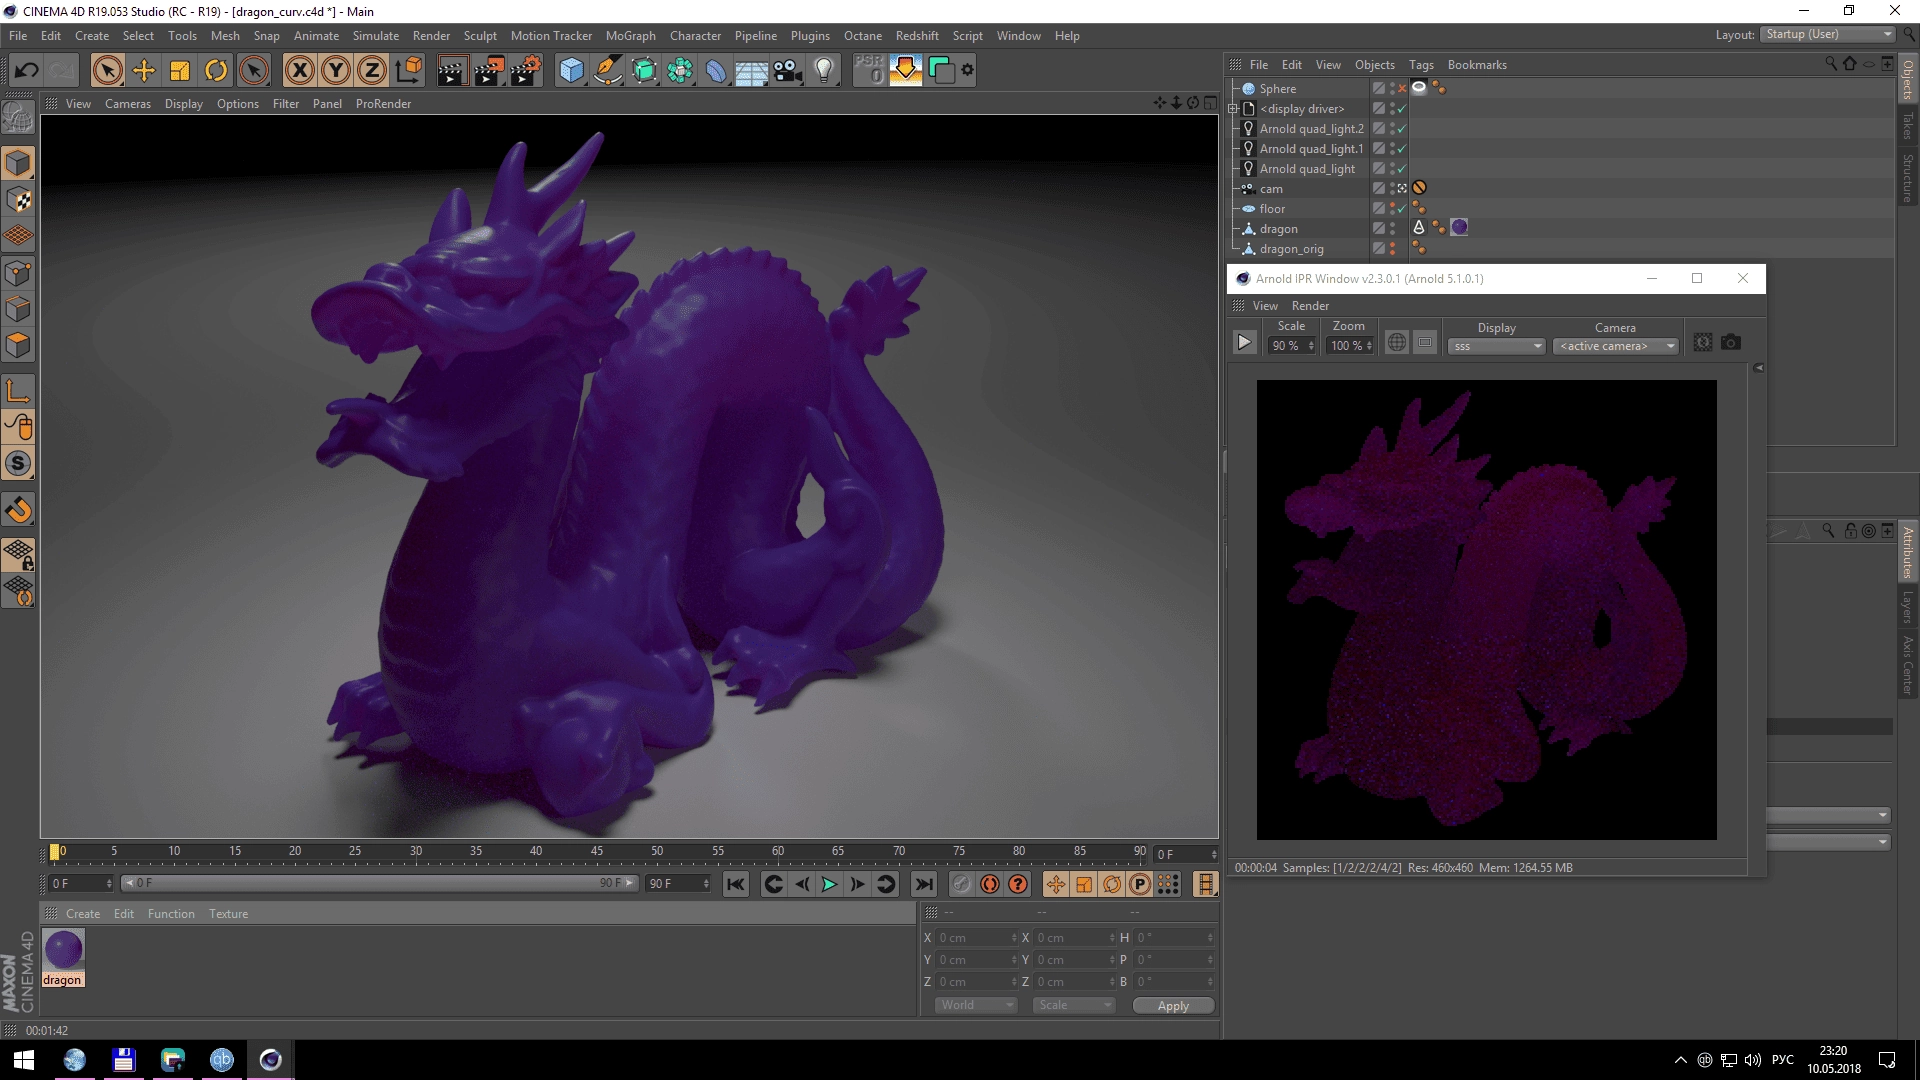Start Arnold IPR render play button

pos(1244,342)
